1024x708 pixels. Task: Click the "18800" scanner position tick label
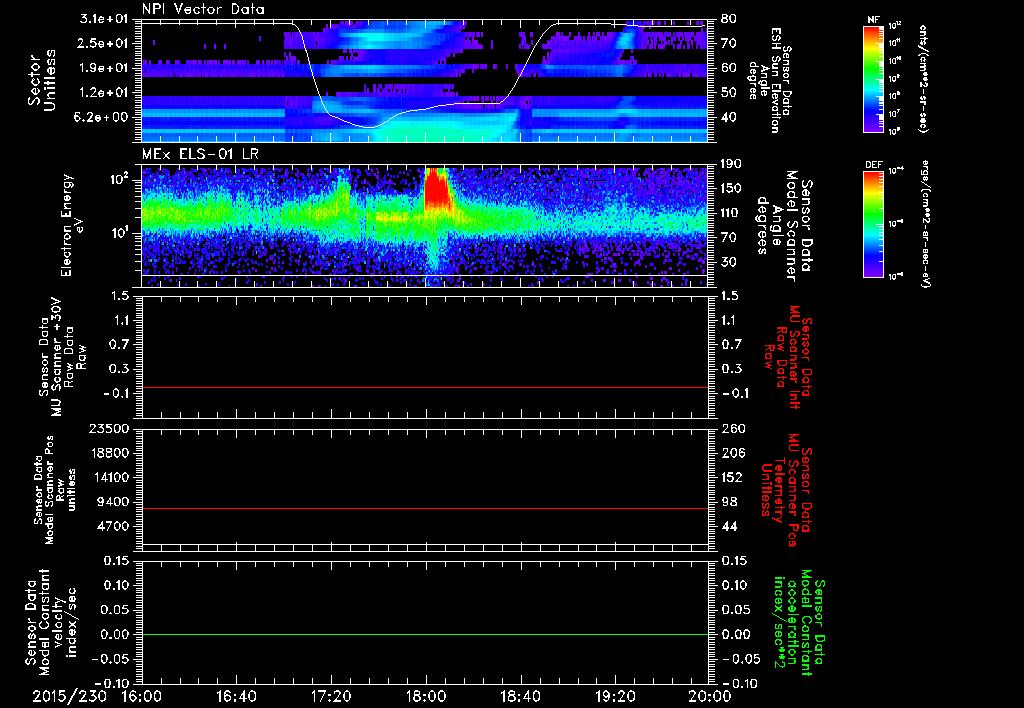108,453
